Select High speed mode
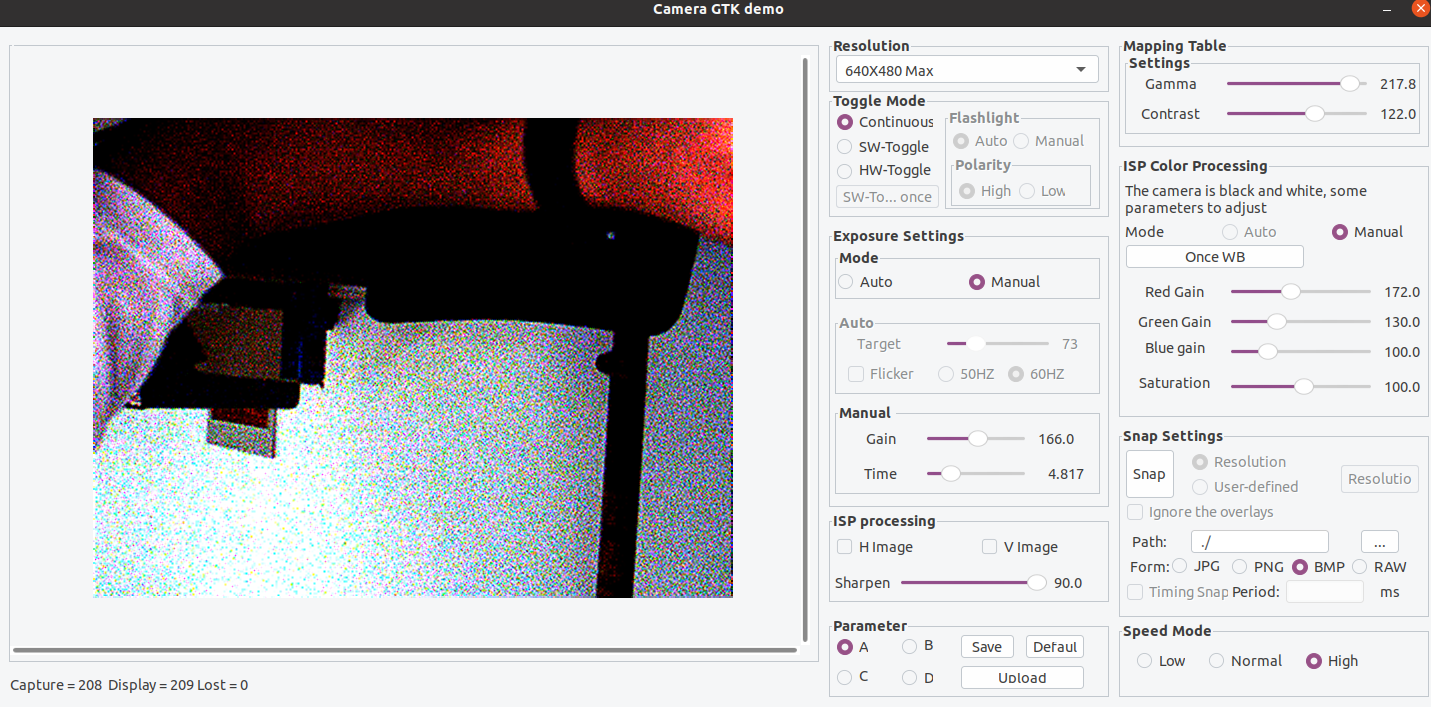The width and height of the screenshot is (1431, 707). 1332,661
